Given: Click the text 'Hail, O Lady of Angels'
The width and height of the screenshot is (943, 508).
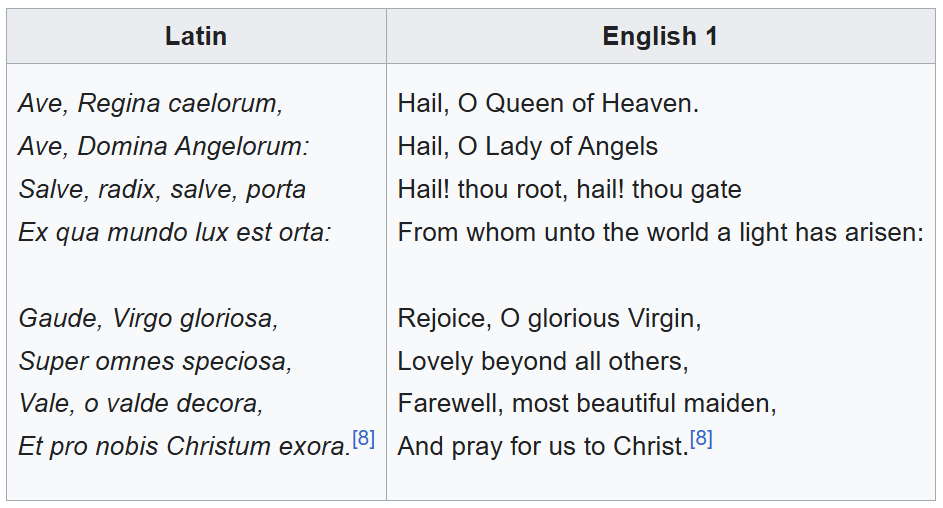Looking at the screenshot, I should (527, 146).
